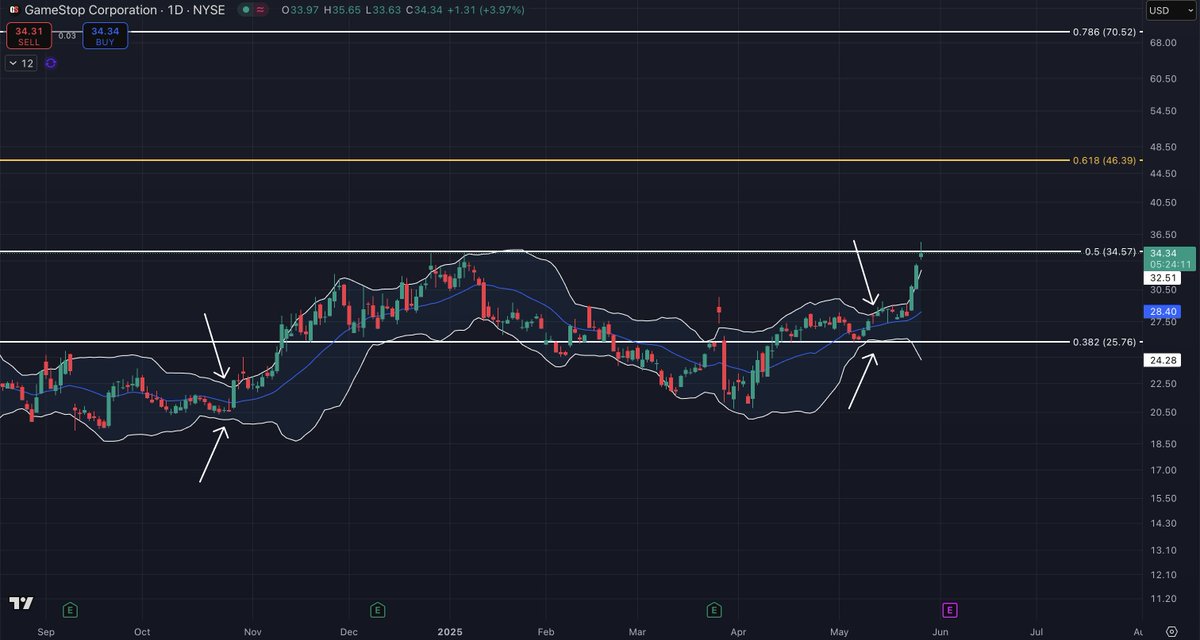Click the H35.65 high value
Viewport: 1200px width, 640px height.
[x=341, y=10]
